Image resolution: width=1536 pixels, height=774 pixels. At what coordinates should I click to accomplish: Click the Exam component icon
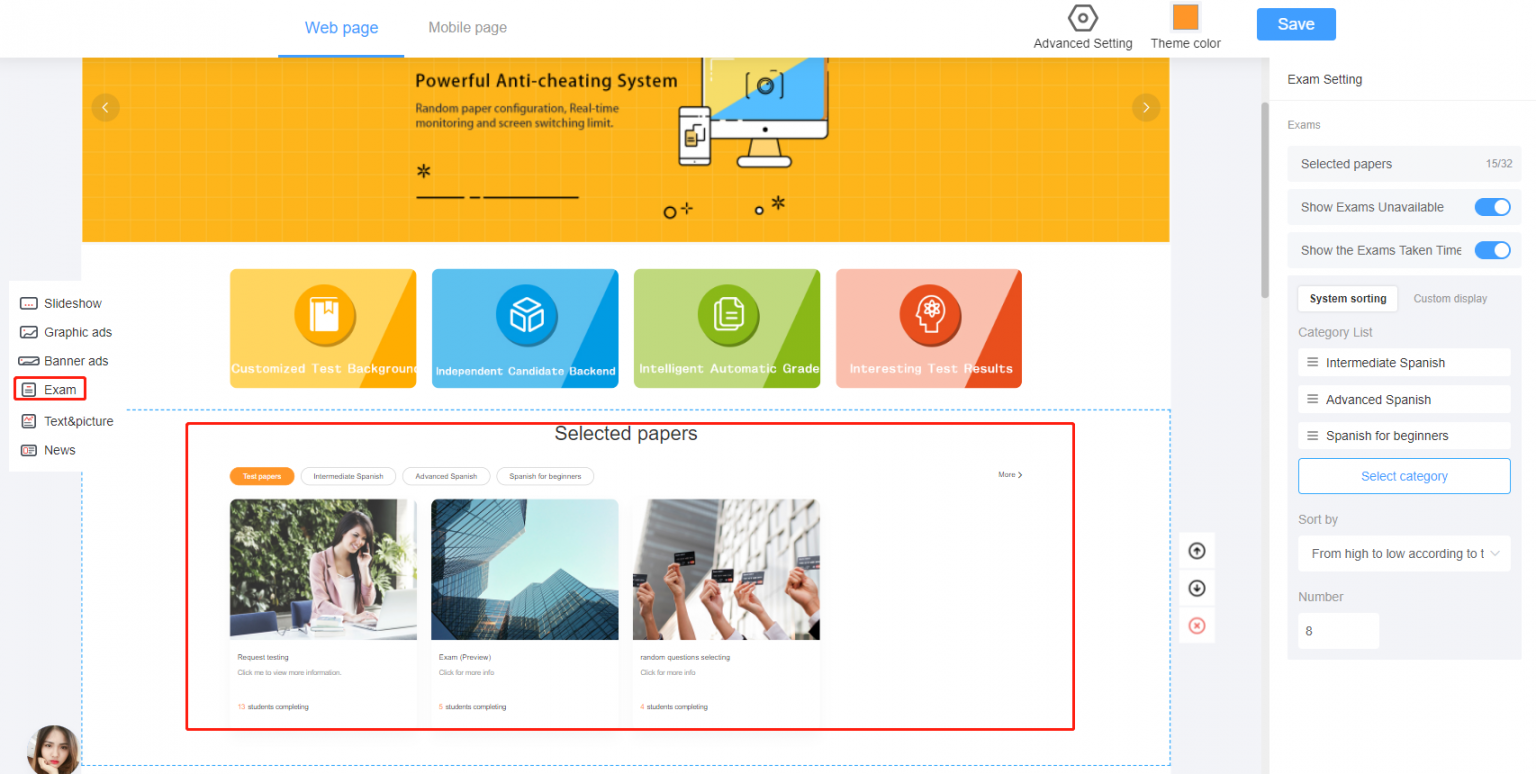[27, 390]
